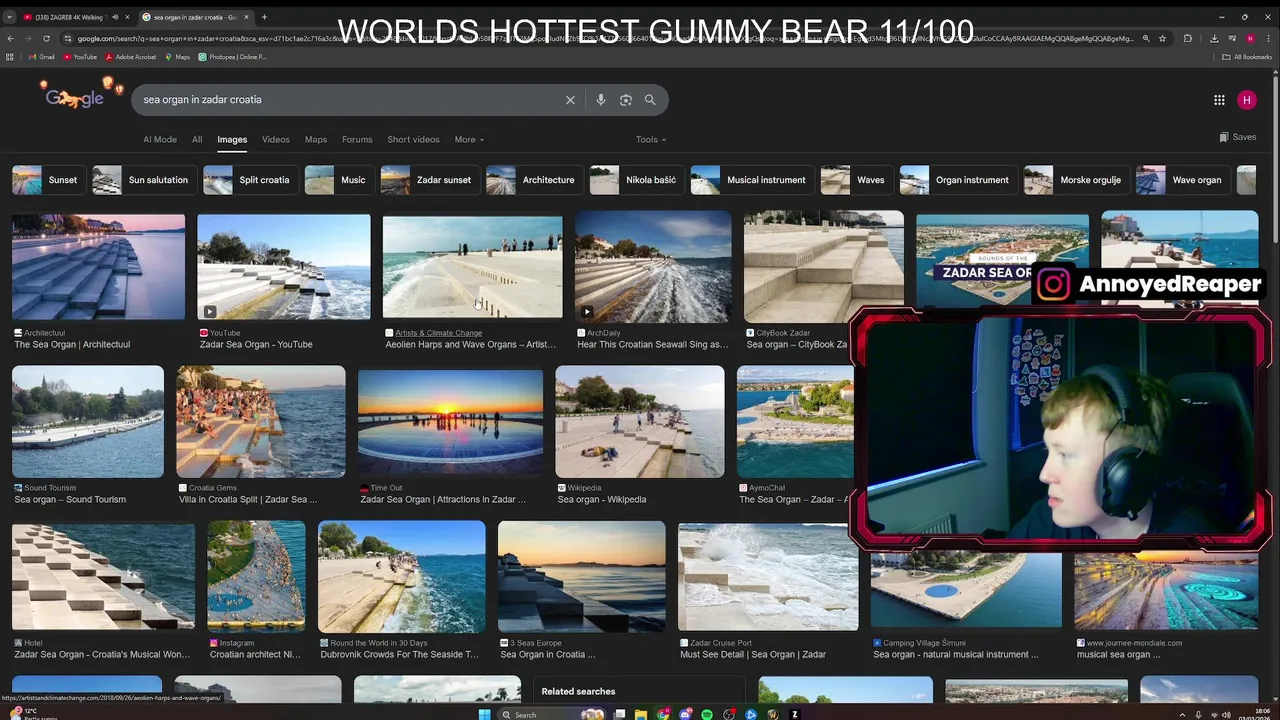Open the Zadar Sea Organ YouTube thumbnail
This screenshot has height=720, width=1280.
point(284,267)
